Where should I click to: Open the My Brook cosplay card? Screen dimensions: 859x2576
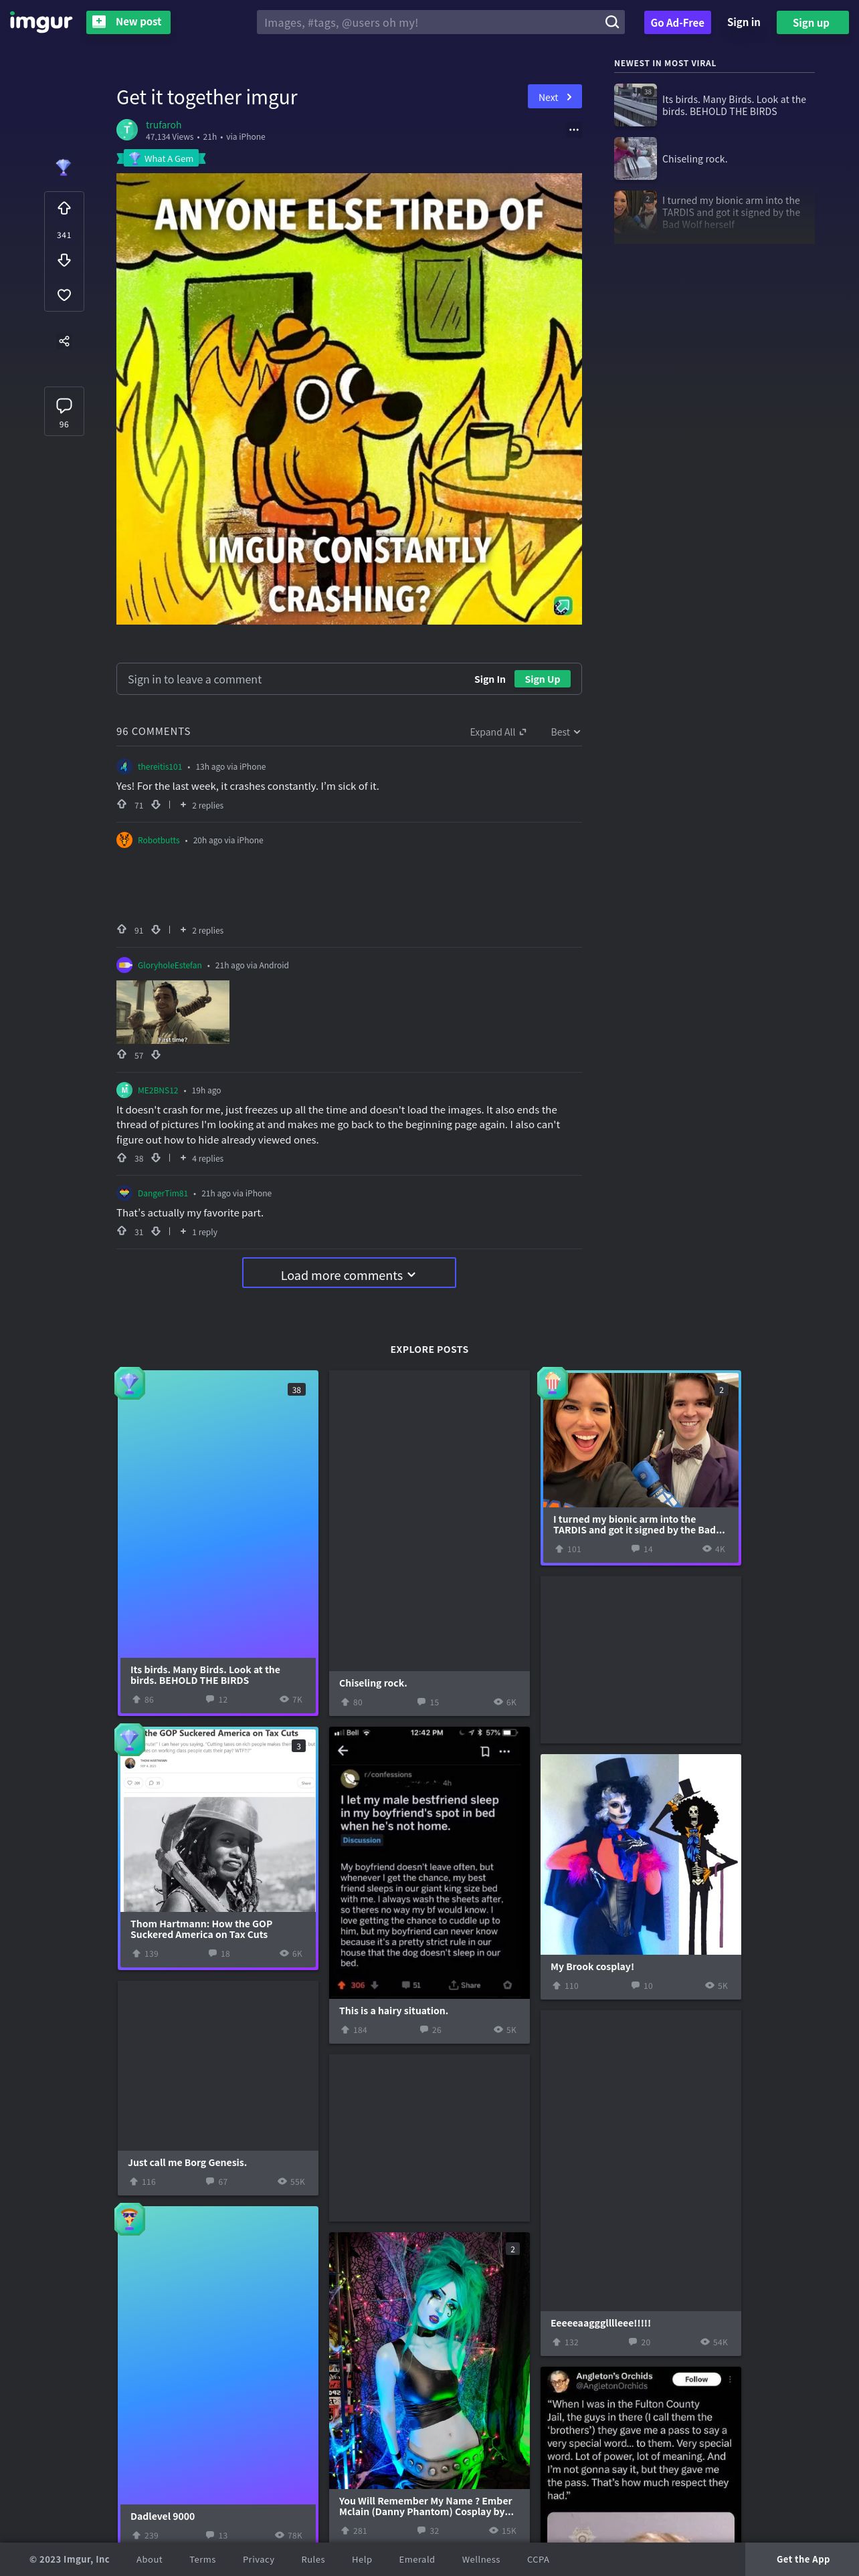(641, 1876)
